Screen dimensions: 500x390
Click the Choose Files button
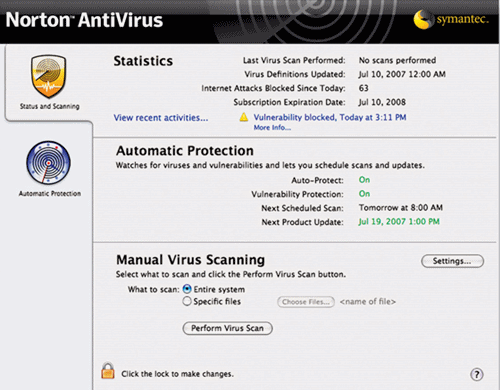[x=306, y=302]
